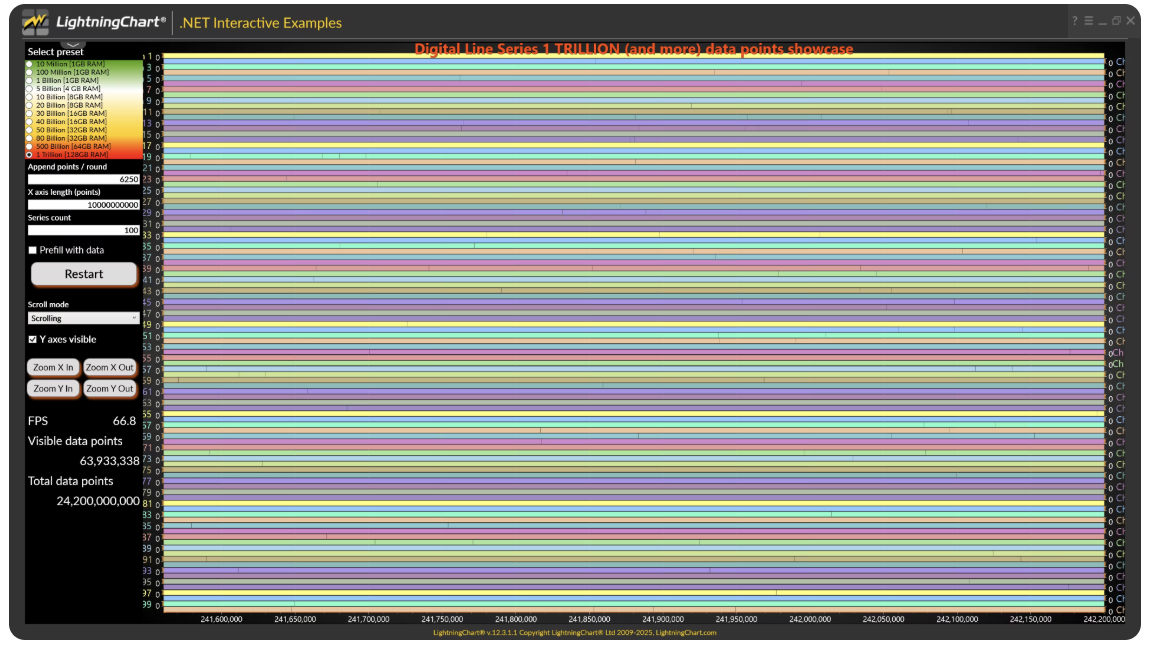Click the FPS value 66.8
1150x648 pixels.
click(x=124, y=421)
